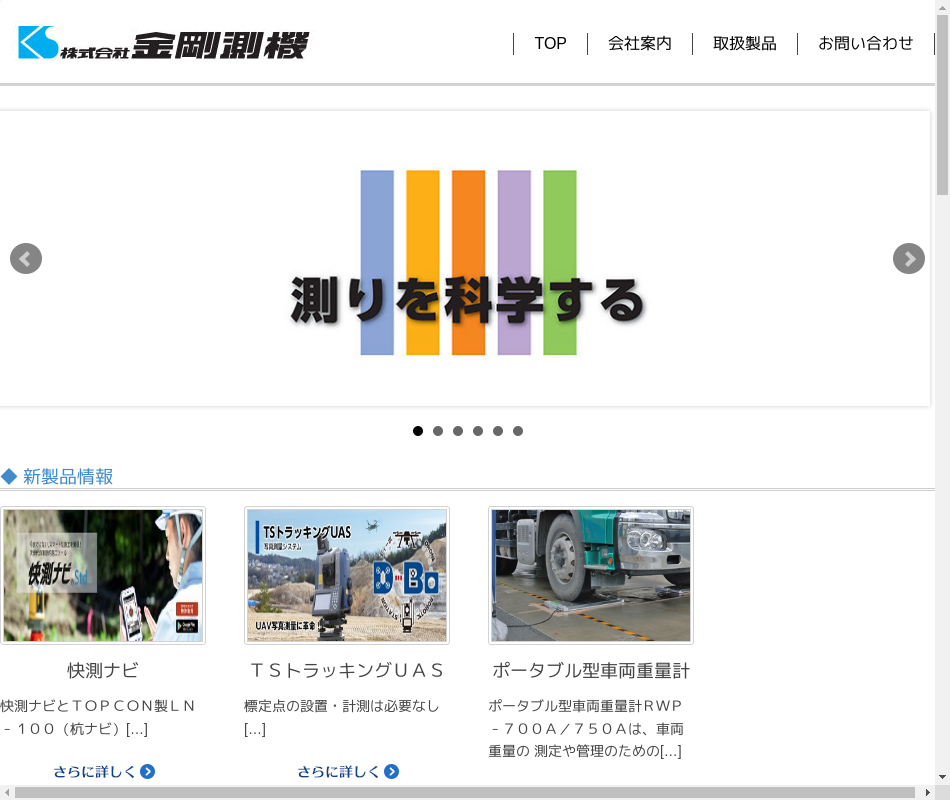Click さらに詳しく under TSトラッキングUAS
The height and width of the screenshot is (800, 950).
348,771
